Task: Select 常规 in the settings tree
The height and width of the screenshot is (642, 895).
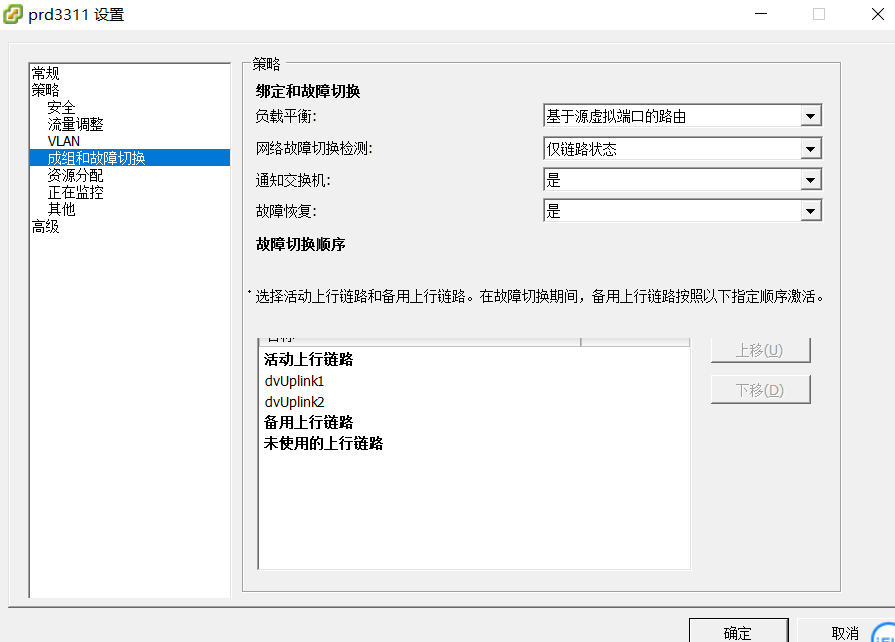Action: click(x=46, y=73)
